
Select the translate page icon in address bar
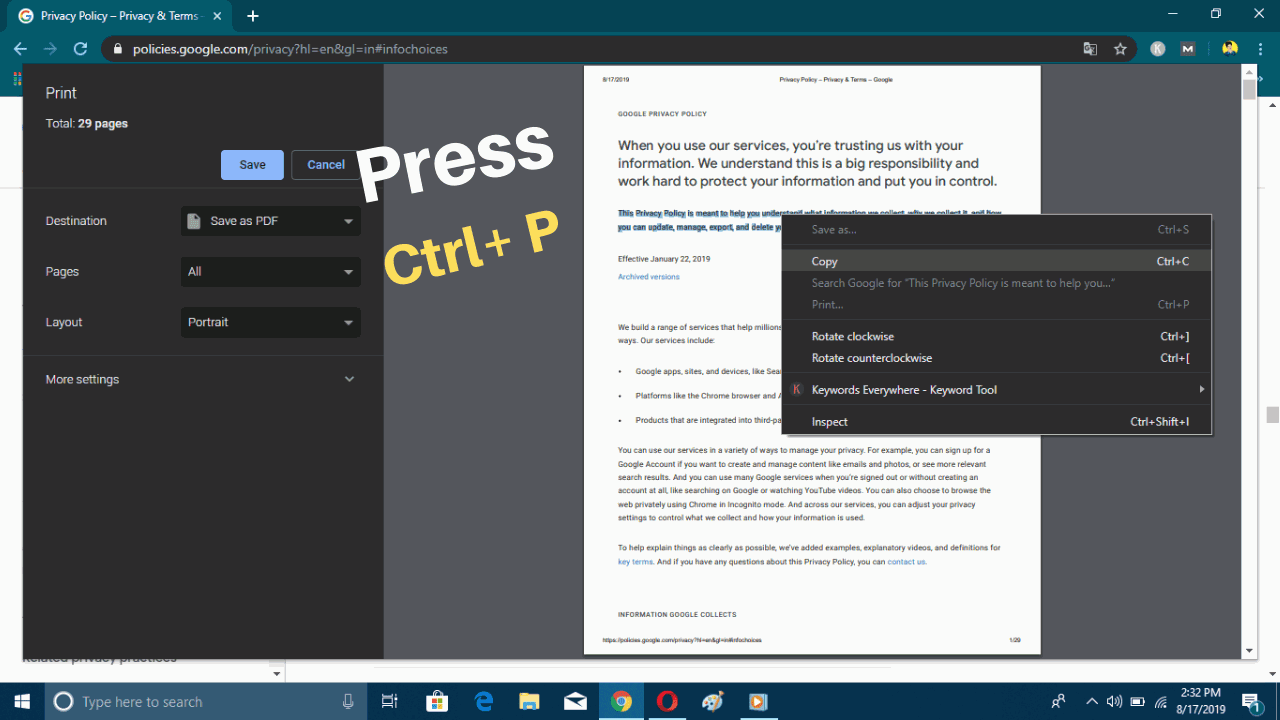click(1089, 48)
